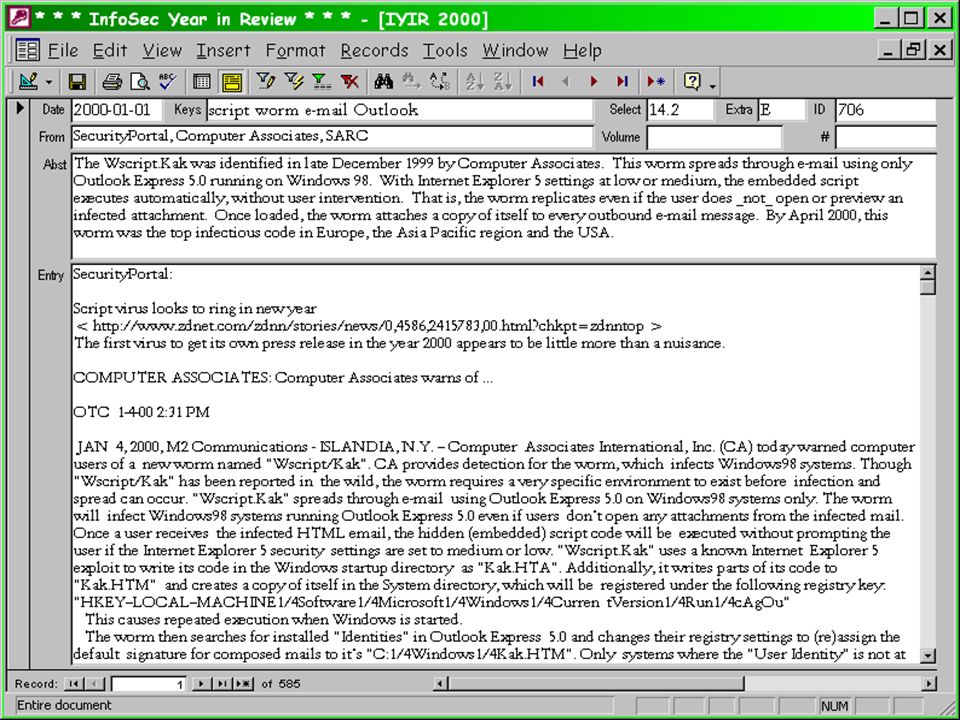Click the form control icon left of File
960x720 pixels.
coord(28,50)
